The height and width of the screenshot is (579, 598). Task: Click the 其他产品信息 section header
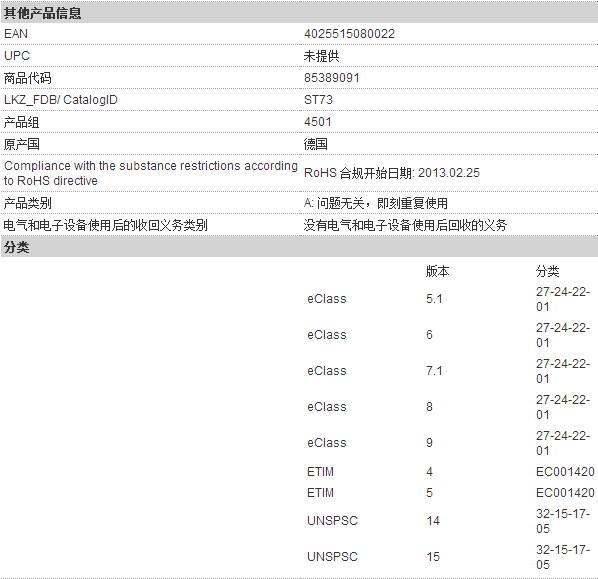pyautogui.click(x=42, y=13)
